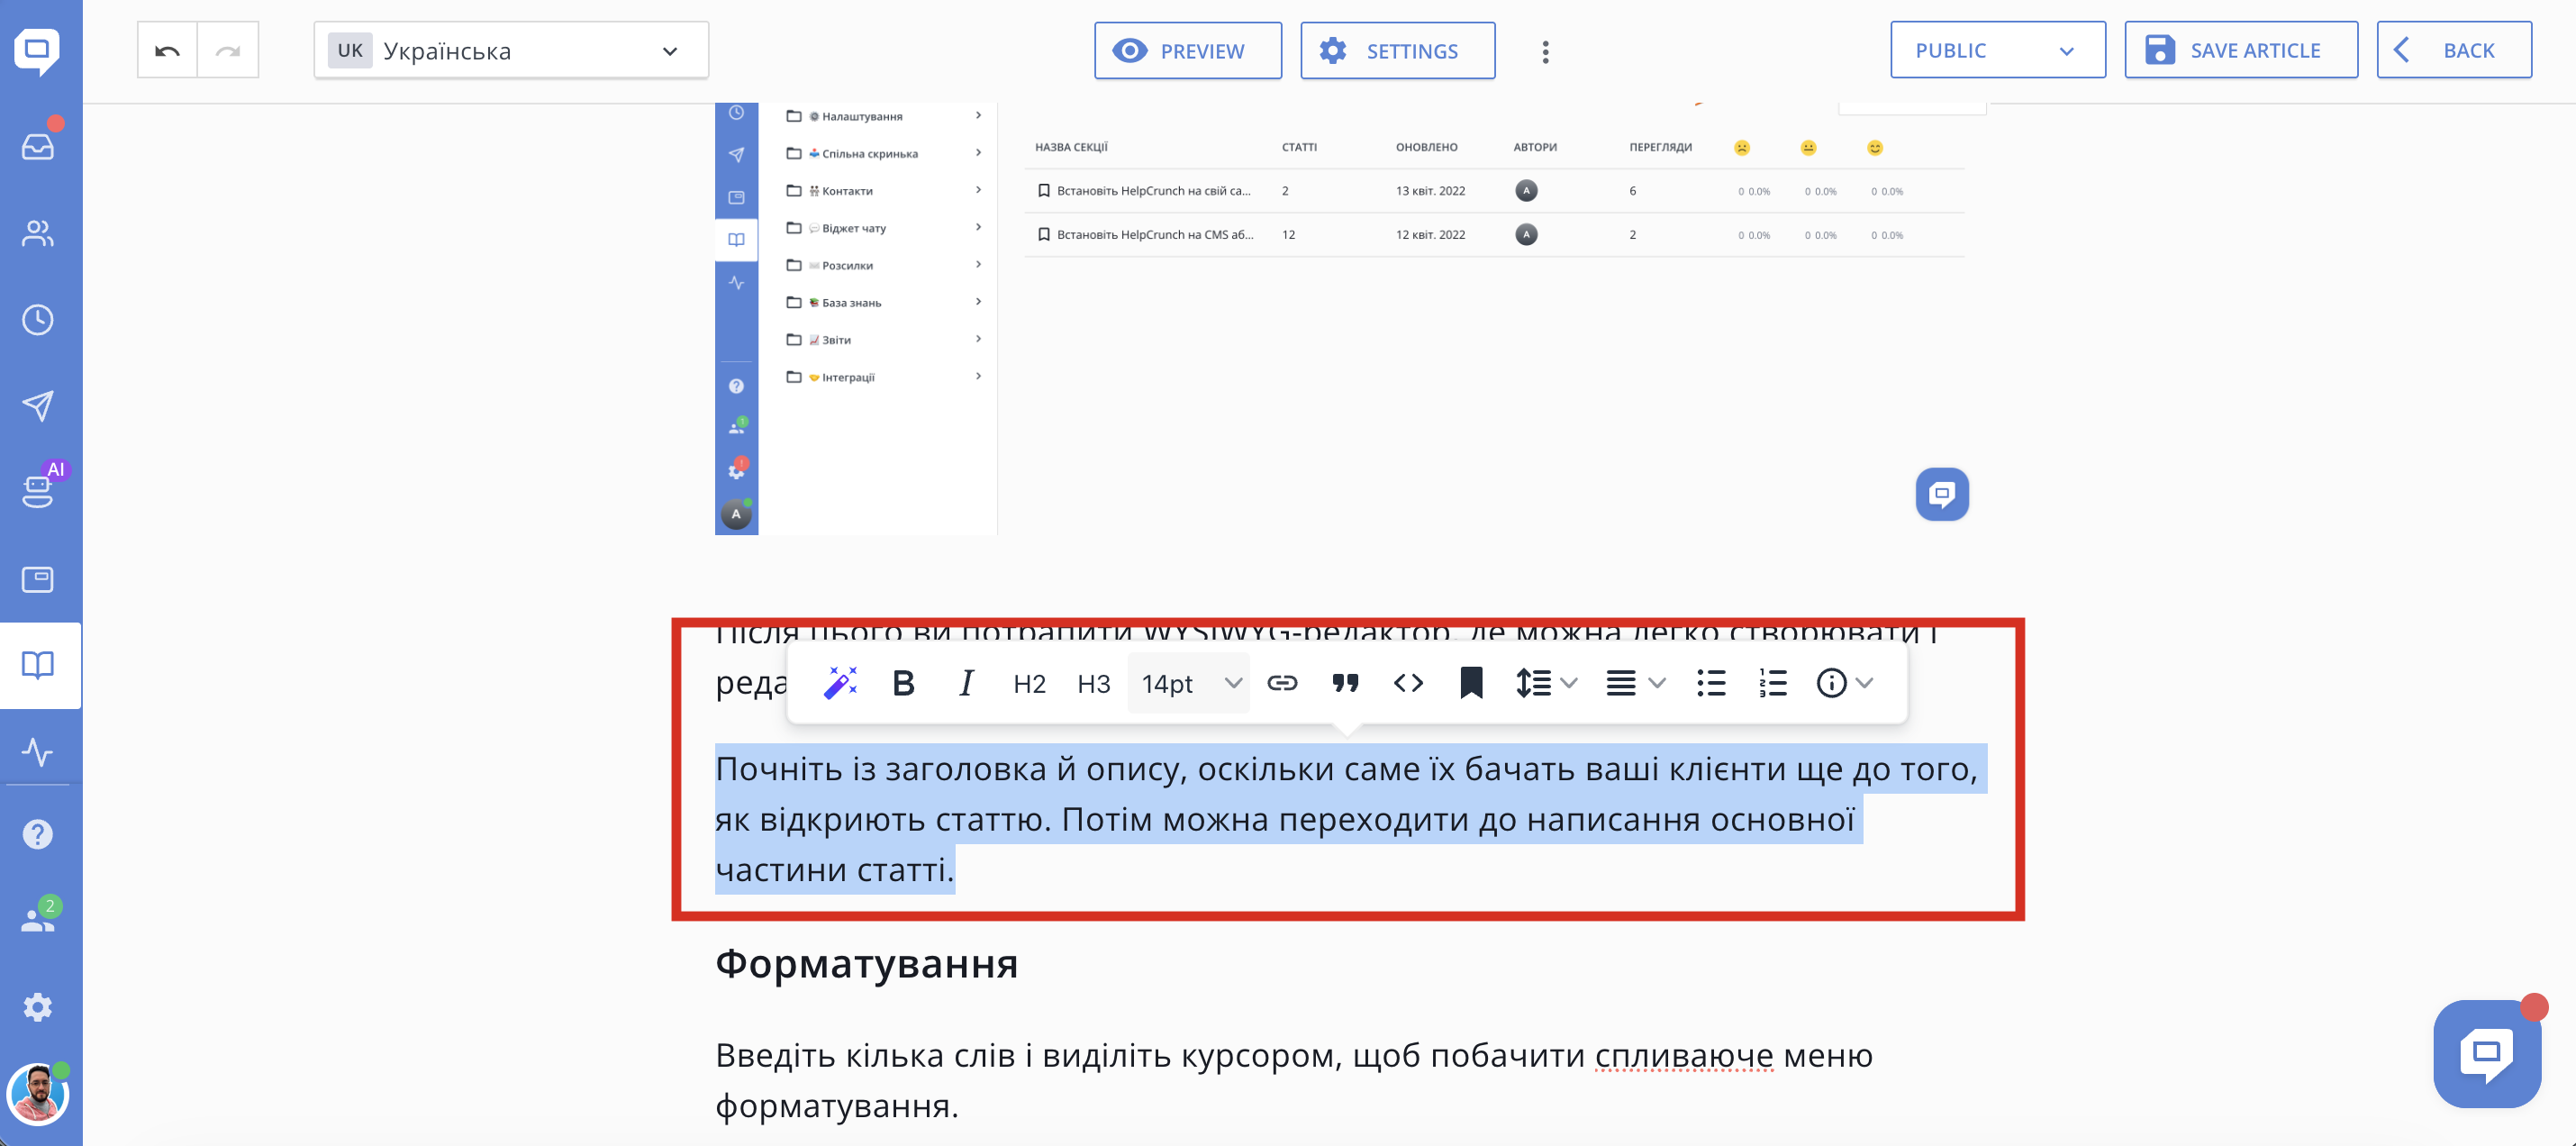Click the PREVIEW button

[1187, 51]
